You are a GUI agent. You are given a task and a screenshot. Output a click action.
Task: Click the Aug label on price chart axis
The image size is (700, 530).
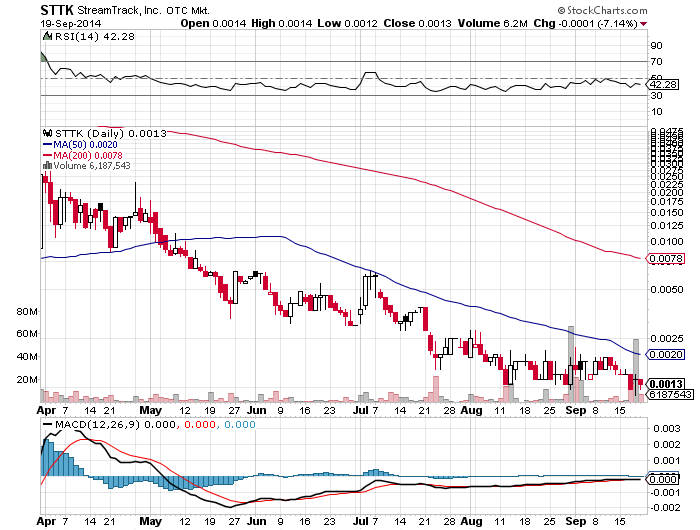click(471, 410)
